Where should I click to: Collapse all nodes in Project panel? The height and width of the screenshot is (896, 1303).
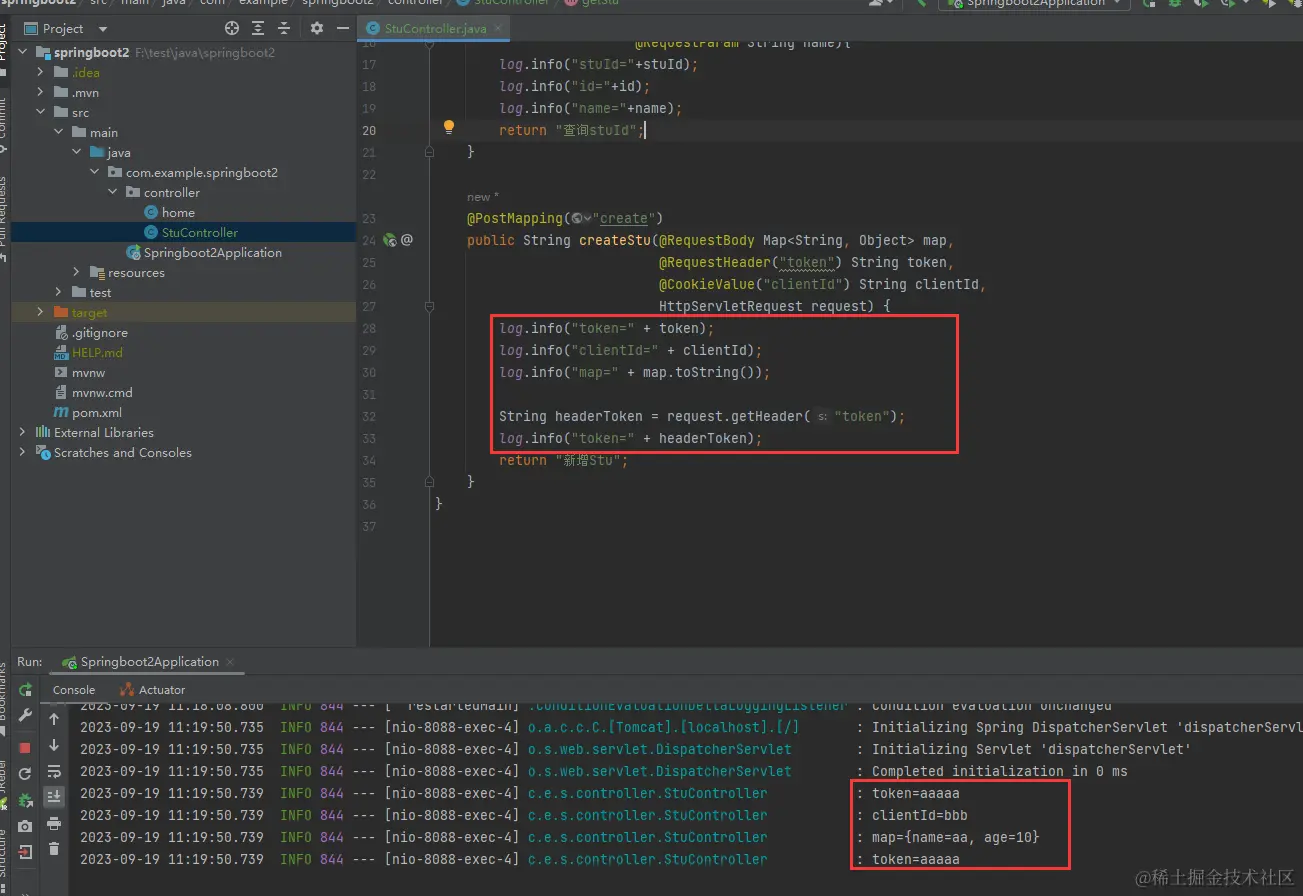(x=284, y=28)
